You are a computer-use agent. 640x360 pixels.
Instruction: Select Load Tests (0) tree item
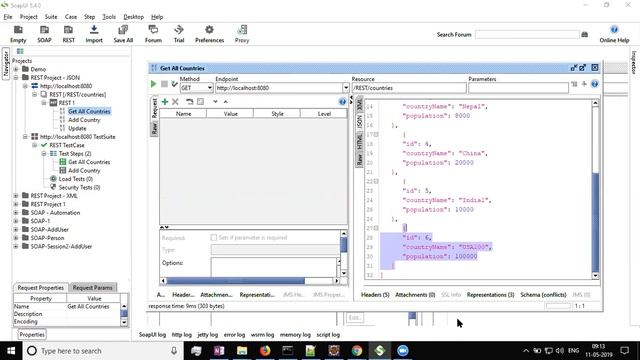[x=76, y=179]
